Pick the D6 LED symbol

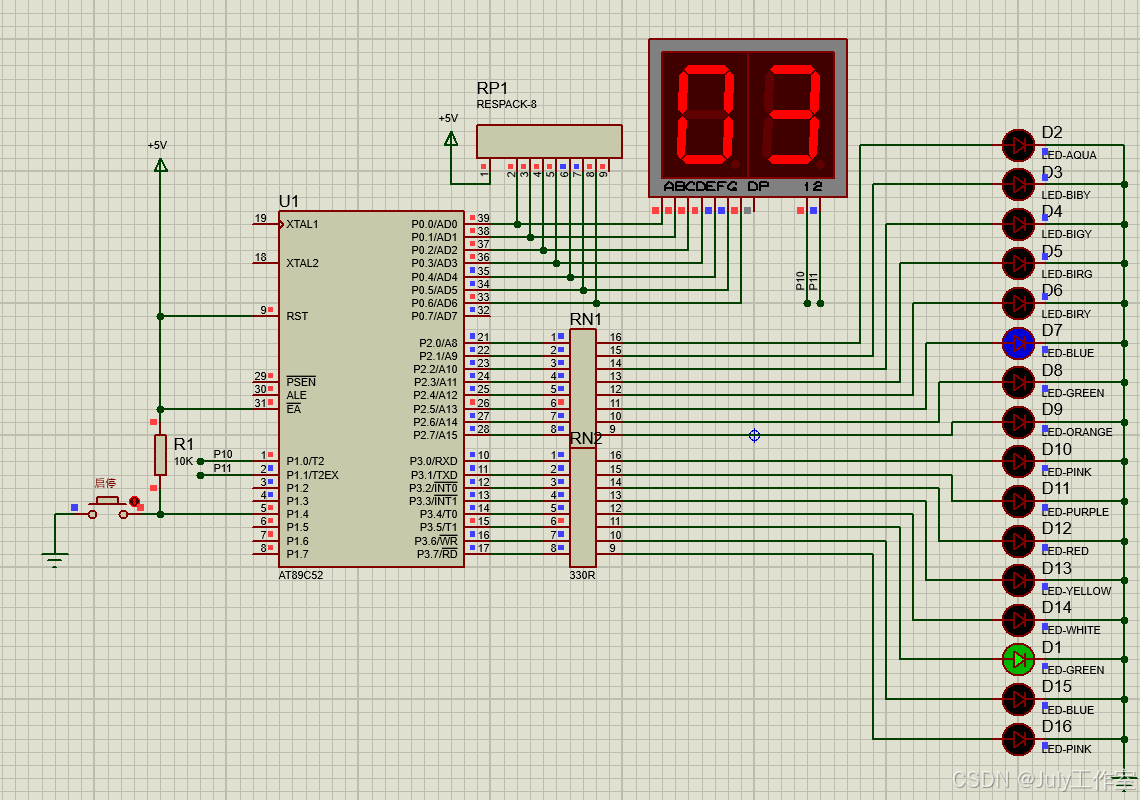point(1018,303)
